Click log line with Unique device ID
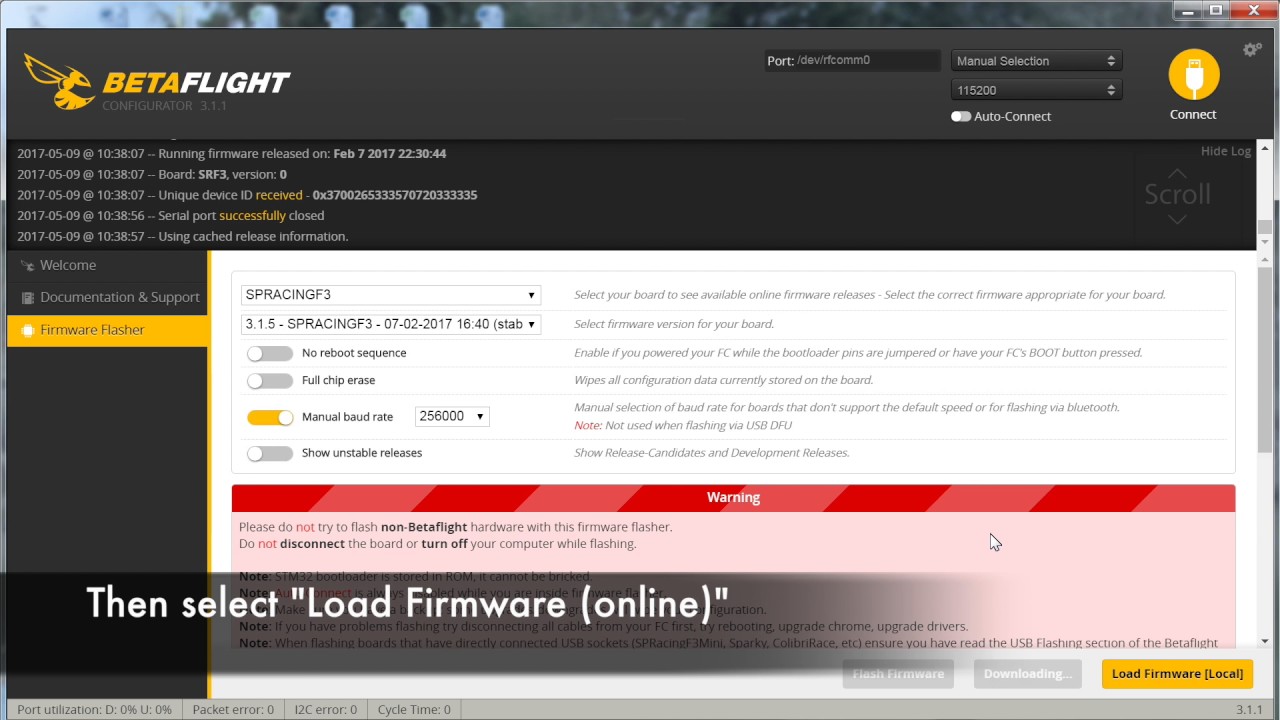This screenshot has height=720, width=1280. click(247, 195)
